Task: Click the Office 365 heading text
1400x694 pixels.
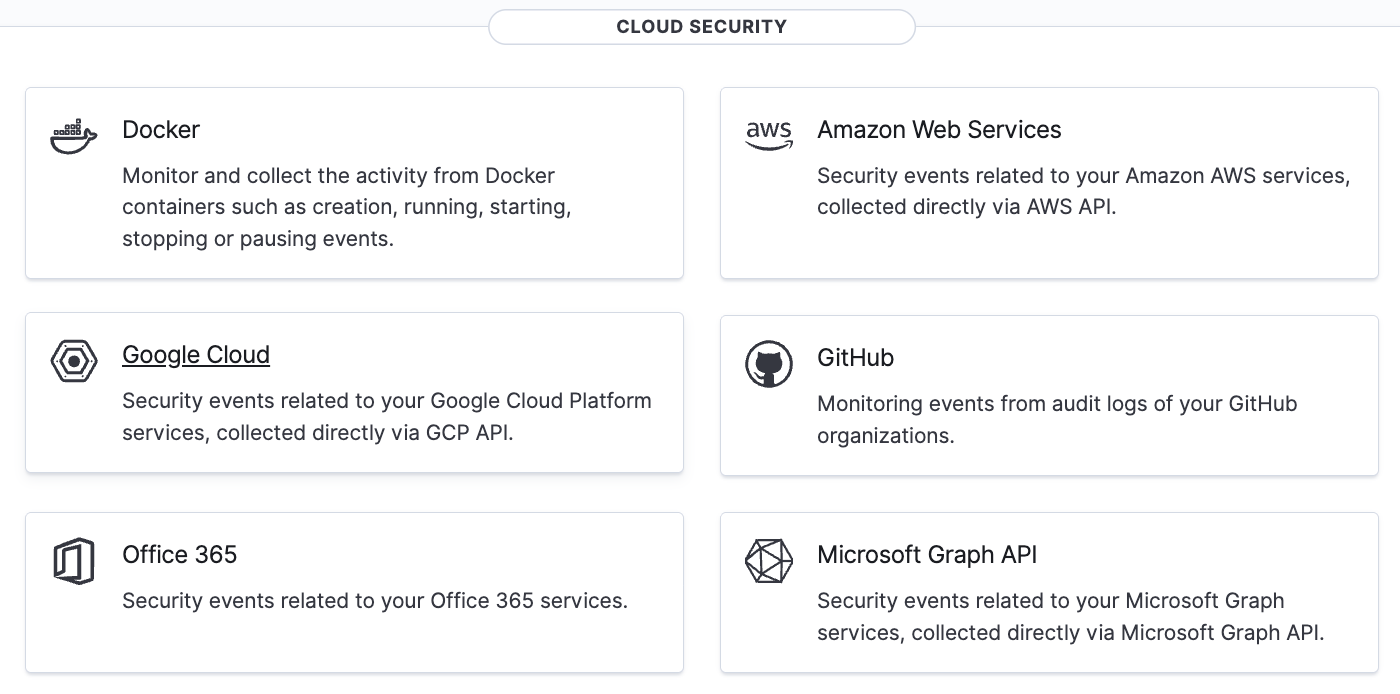Action: [179, 554]
